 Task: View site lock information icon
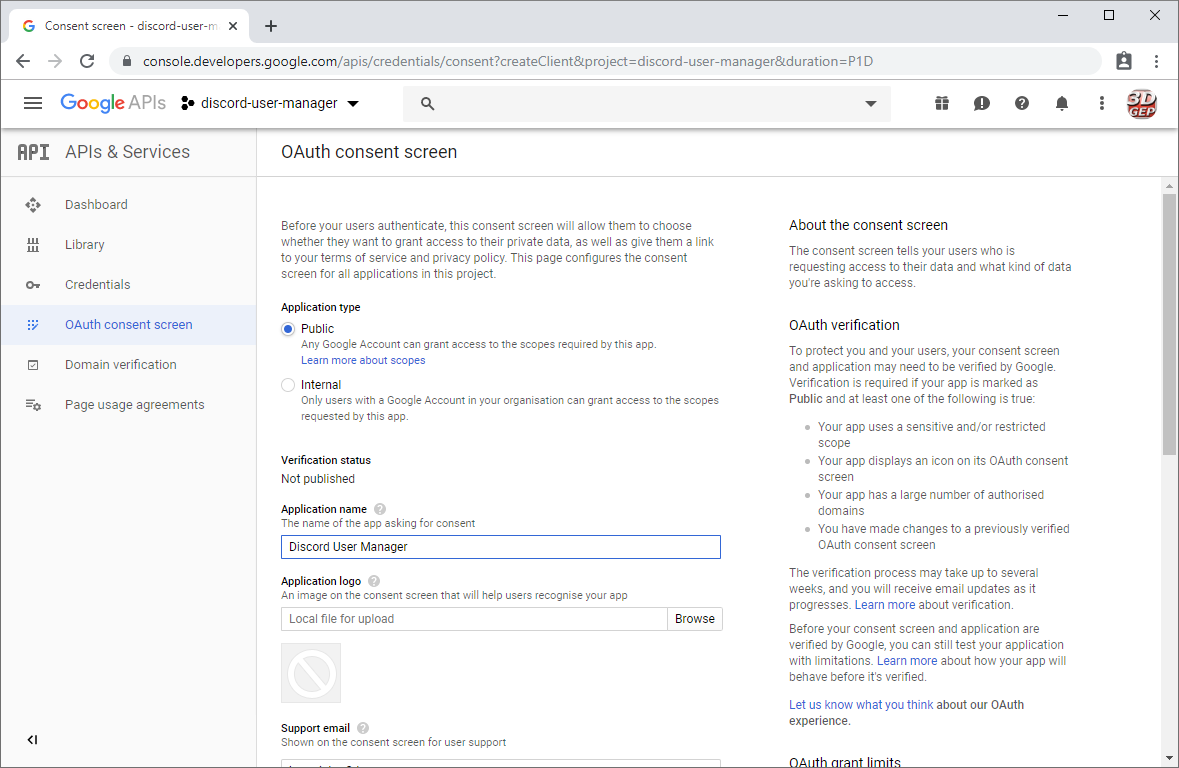tap(126, 61)
